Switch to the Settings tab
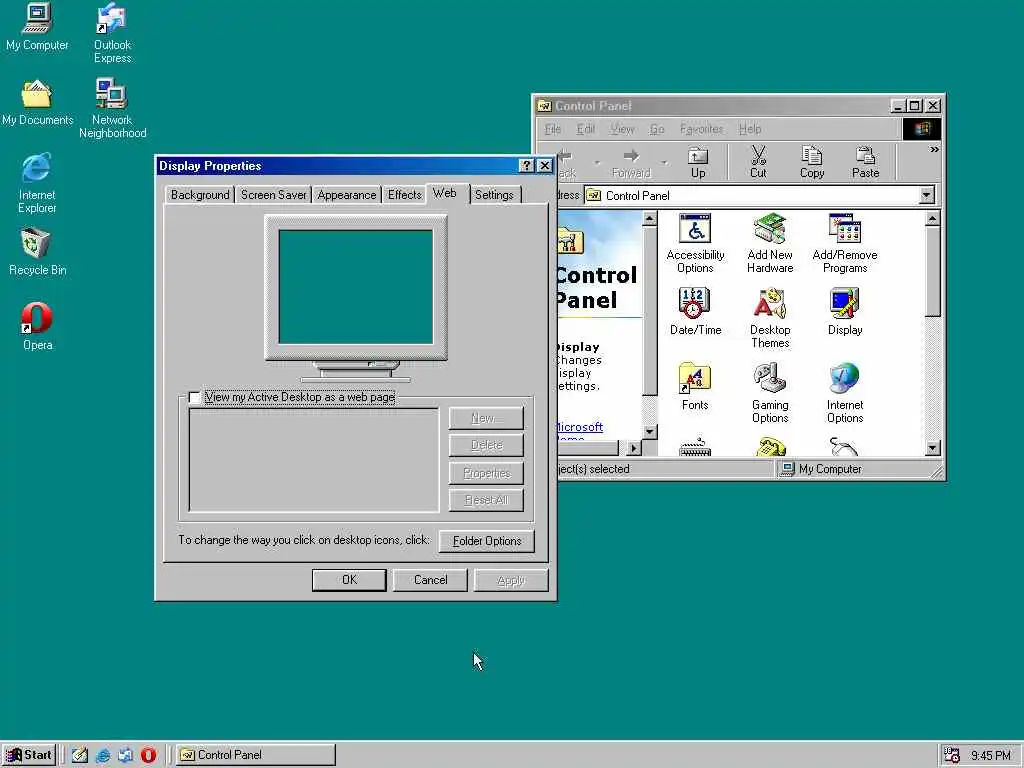1024x768 pixels. point(494,195)
